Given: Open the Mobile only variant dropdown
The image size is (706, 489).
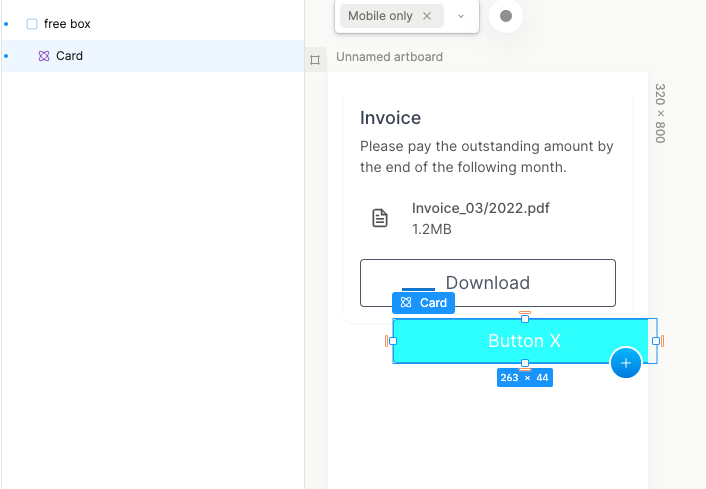Looking at the screenshot, I should (x=461, y=16).
